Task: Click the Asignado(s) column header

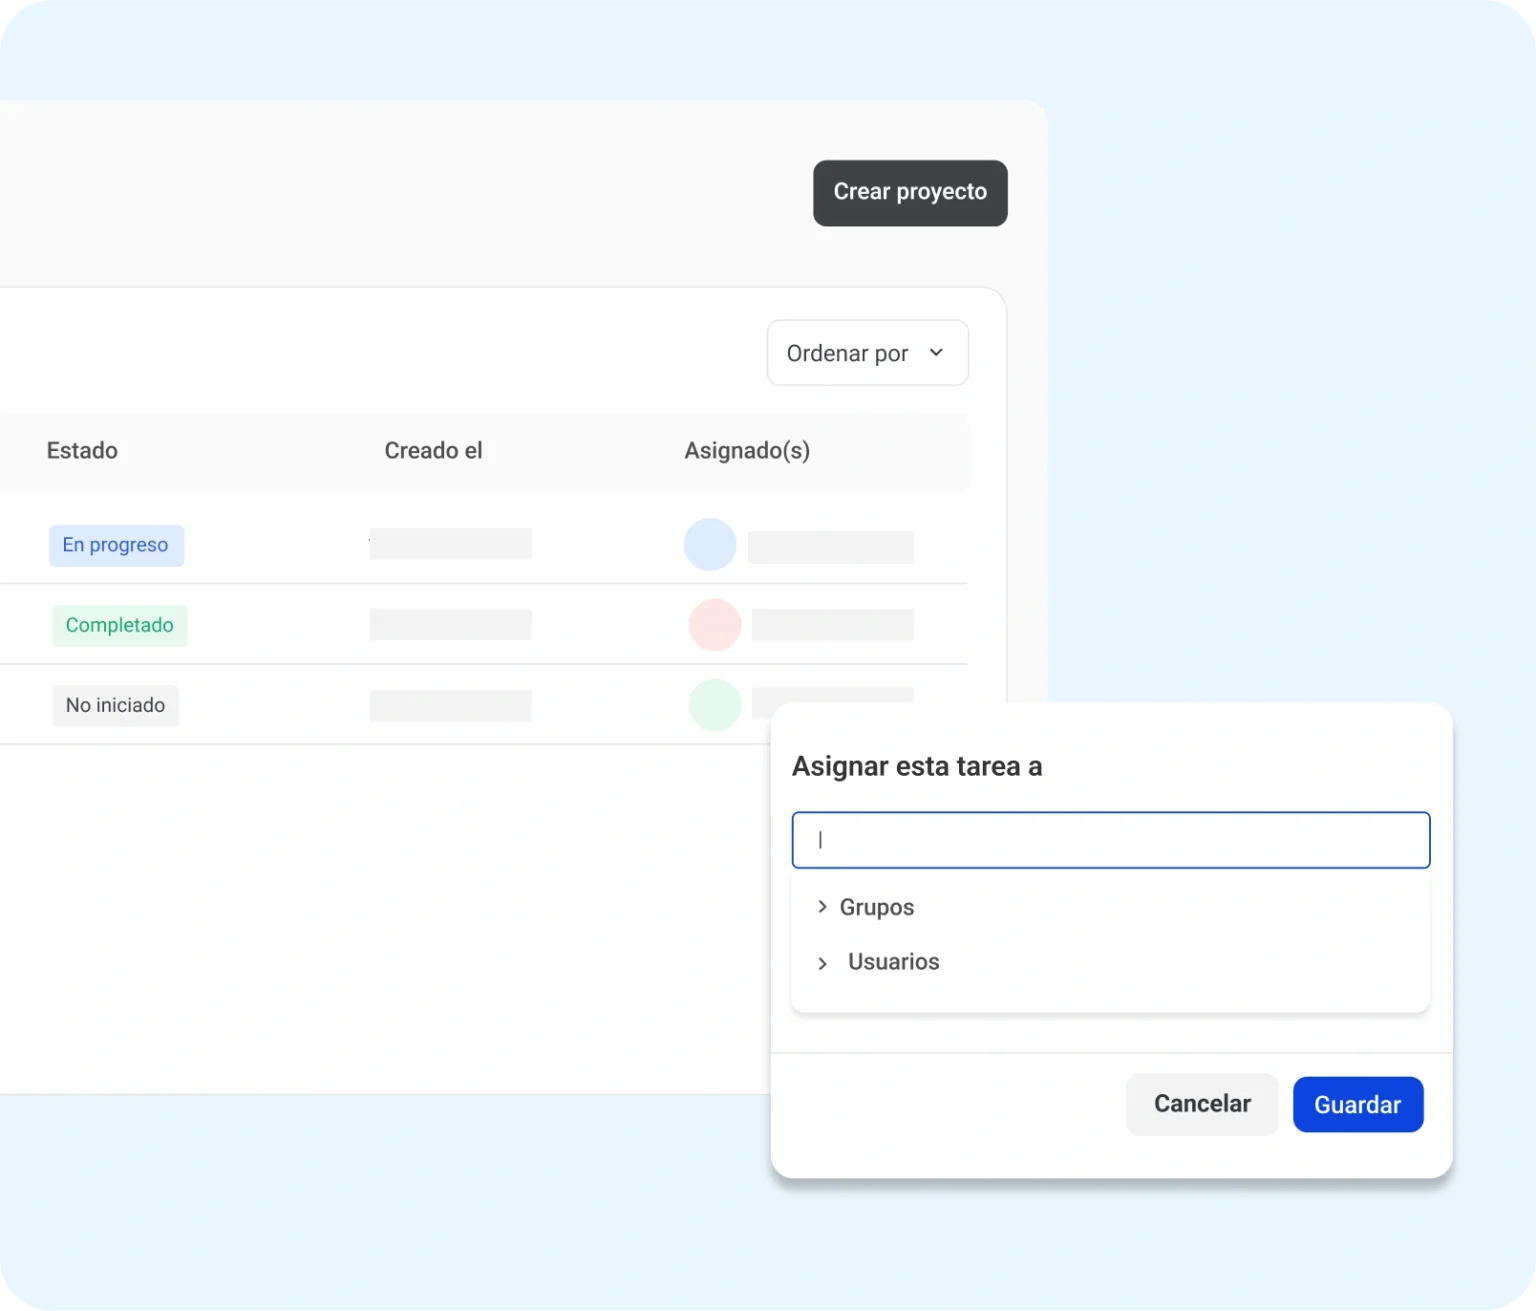Action: coord(746,451)
